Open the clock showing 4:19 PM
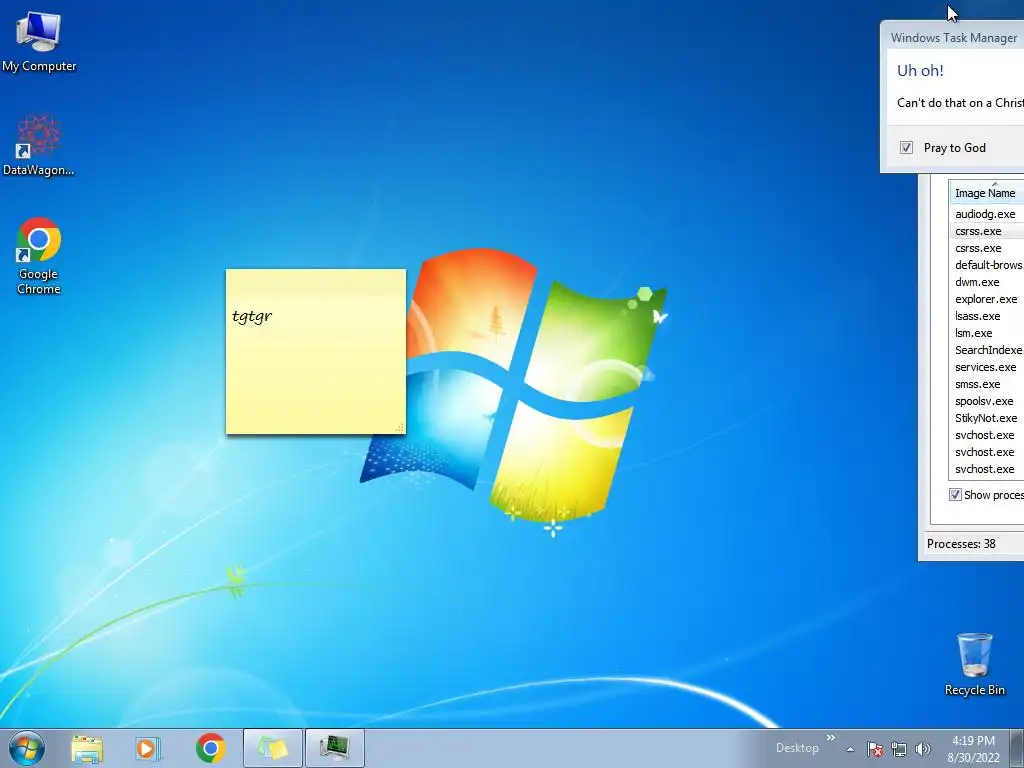1024x768 pixels. click(x=973, y=749)
